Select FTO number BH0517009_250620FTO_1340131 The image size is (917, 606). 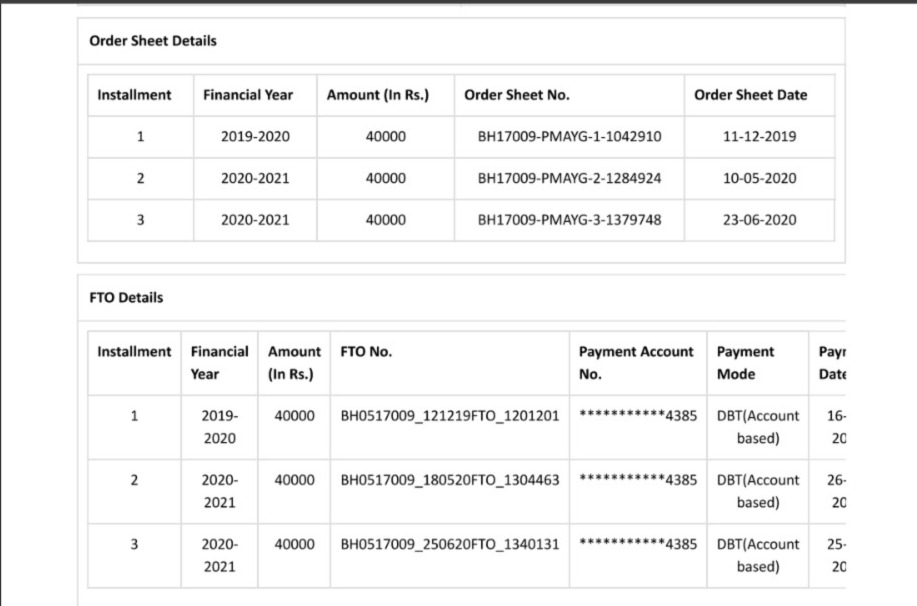tap(449, 544)
